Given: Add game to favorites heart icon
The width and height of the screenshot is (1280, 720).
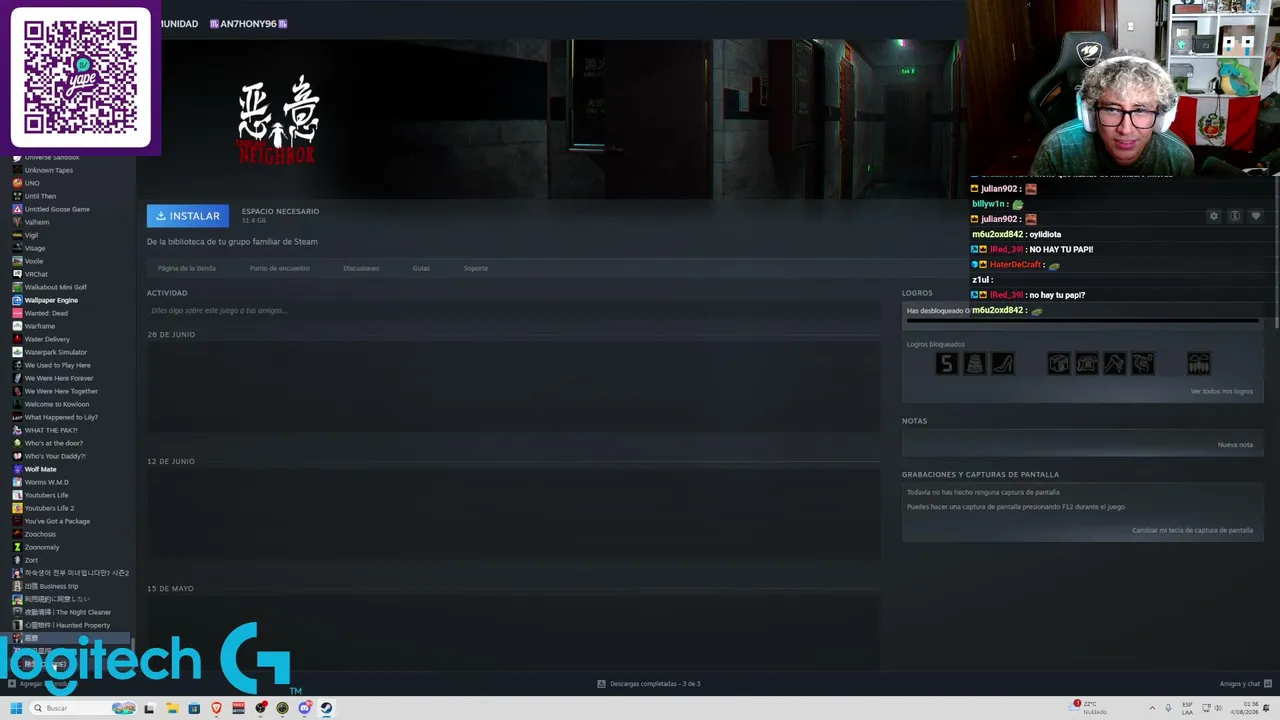Looking at the screenshot, I should [1256, 216].
